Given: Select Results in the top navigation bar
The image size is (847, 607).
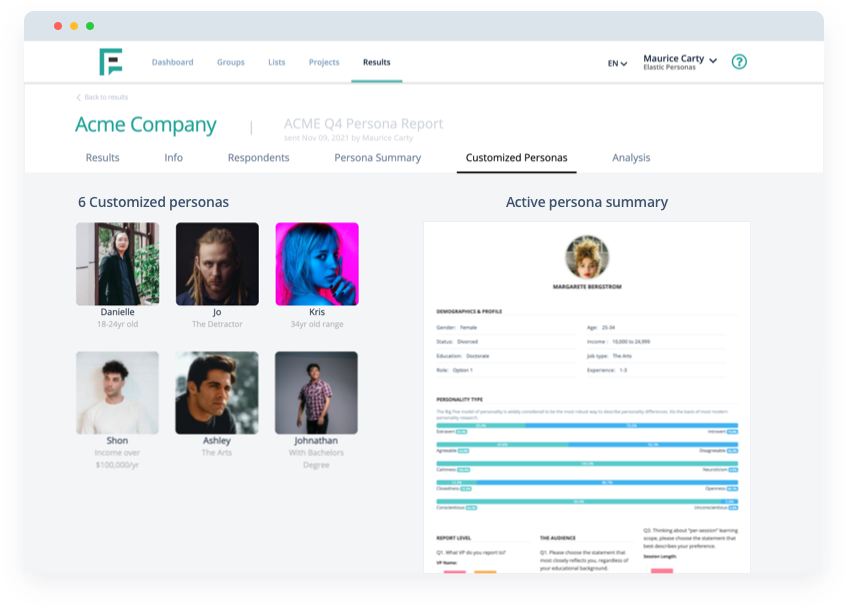Looking at the screenshot, I should tap(377, 62).
